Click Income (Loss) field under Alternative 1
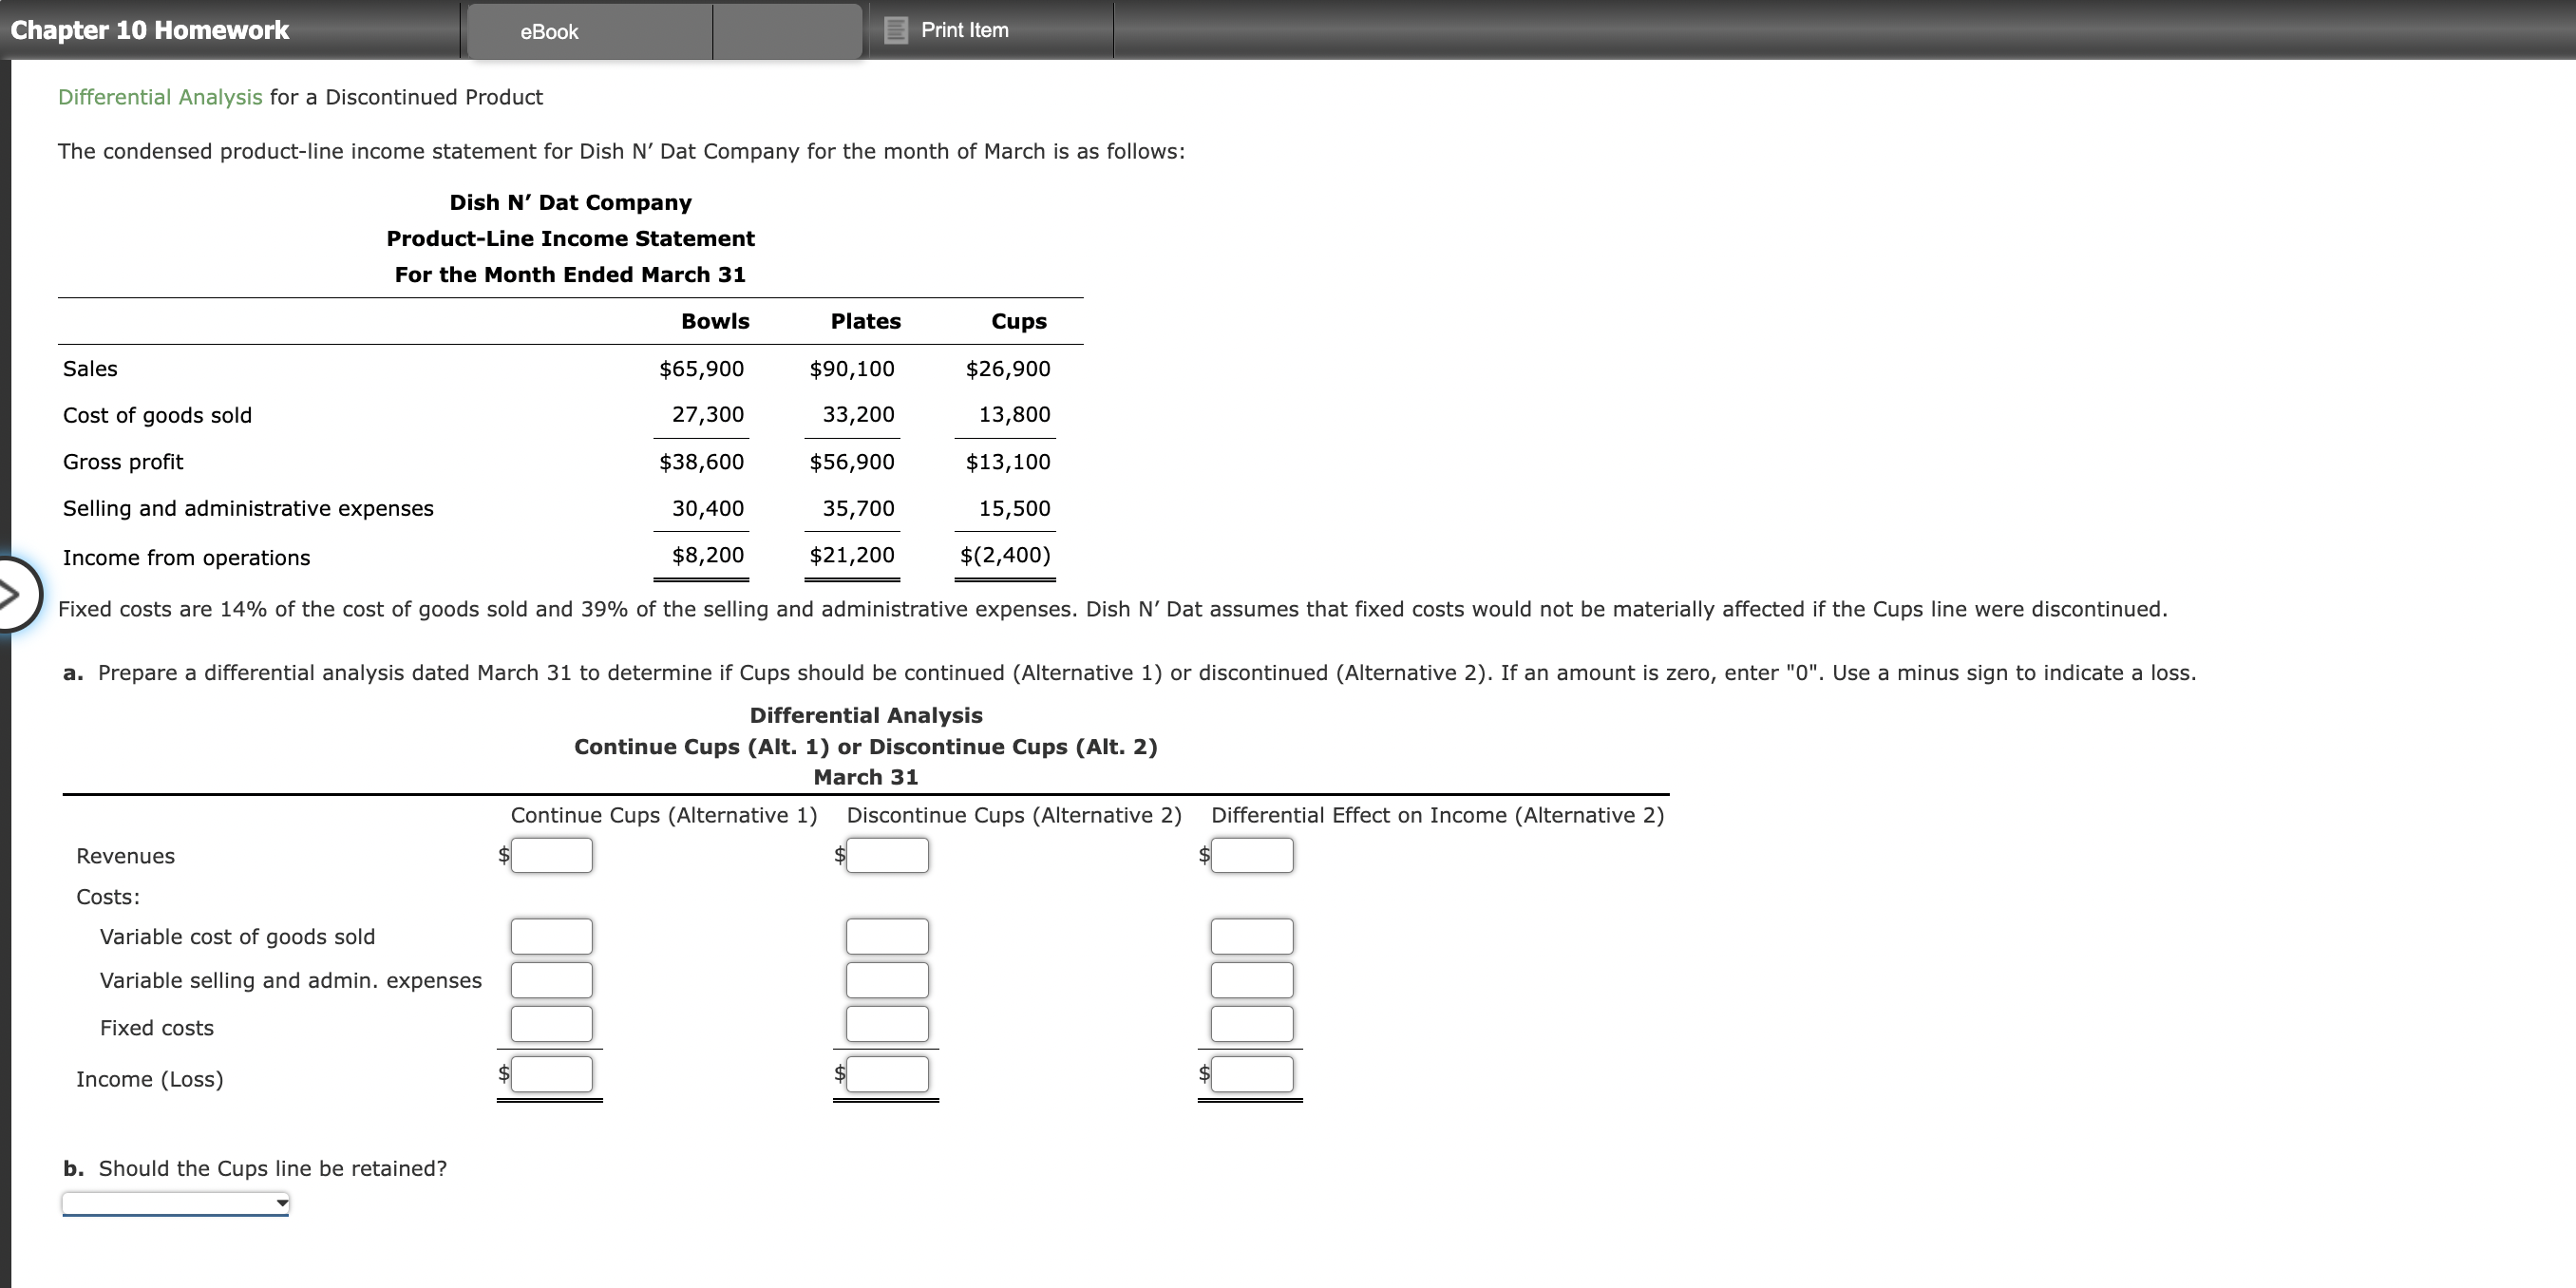 point(551,1074)
